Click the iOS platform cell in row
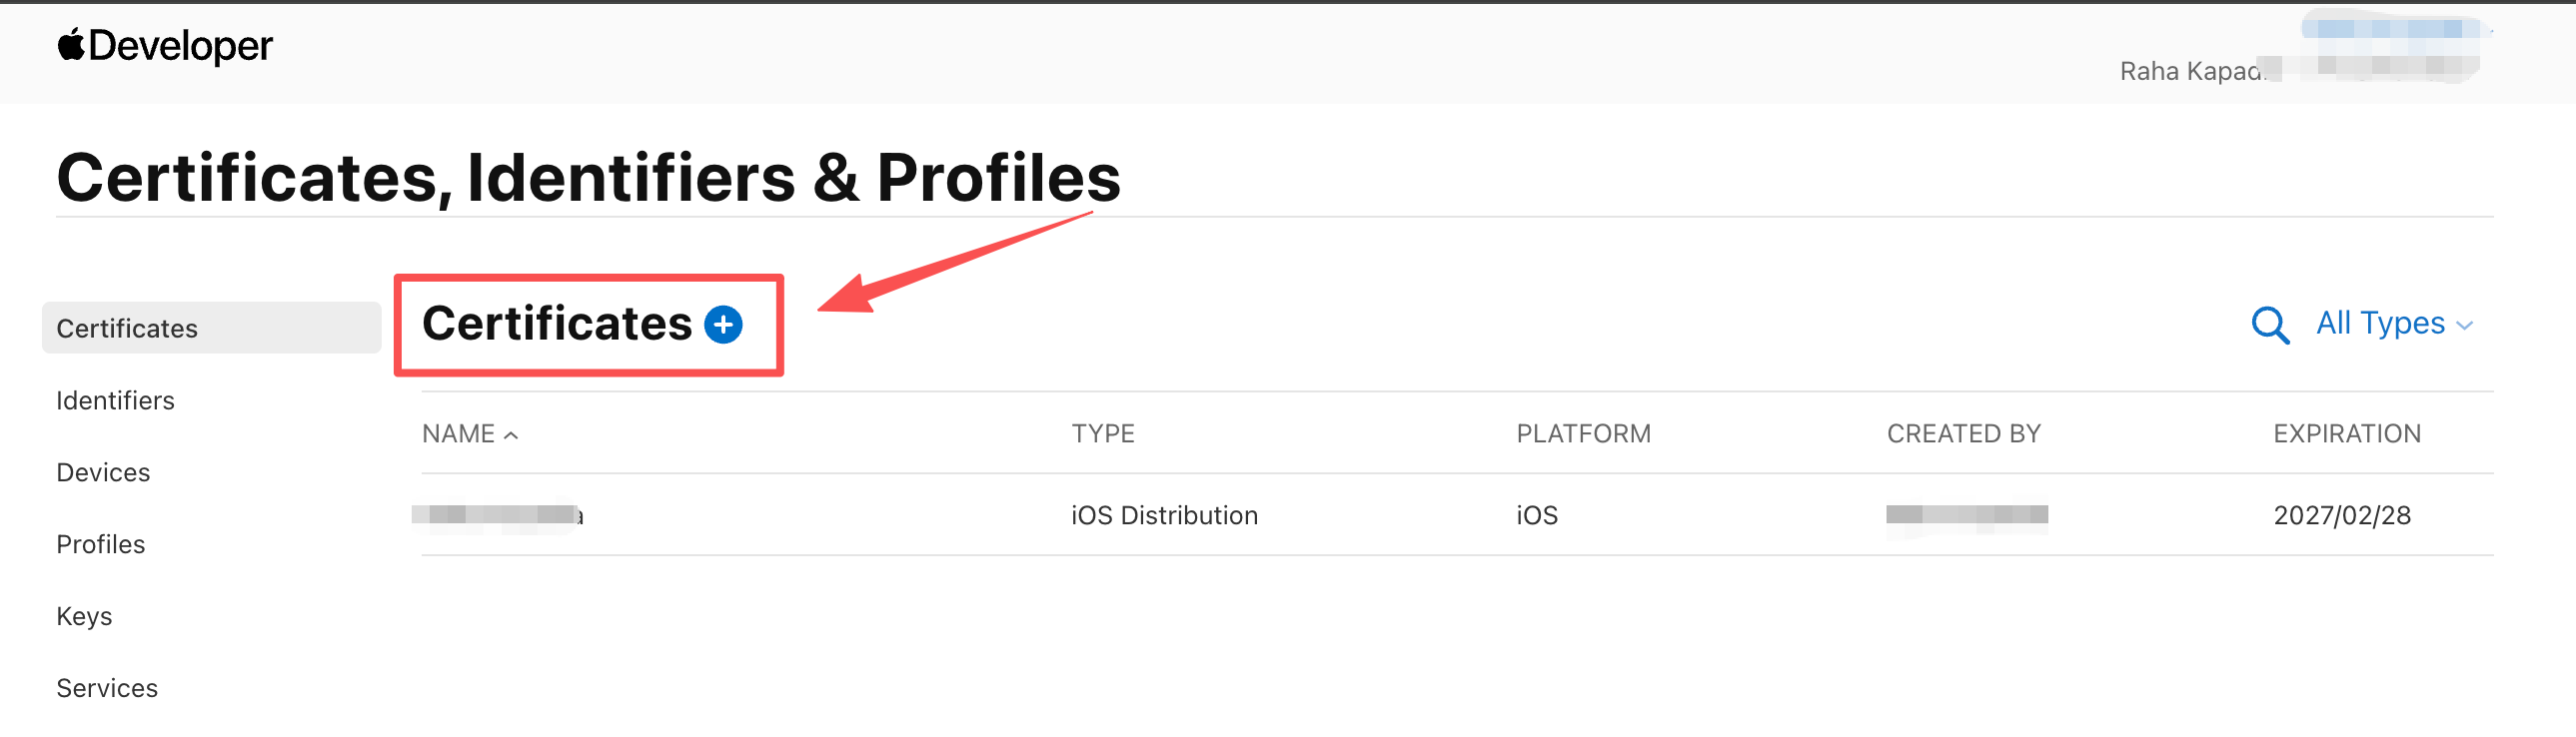The image size is (2576, 737). tap(1536, 515)
